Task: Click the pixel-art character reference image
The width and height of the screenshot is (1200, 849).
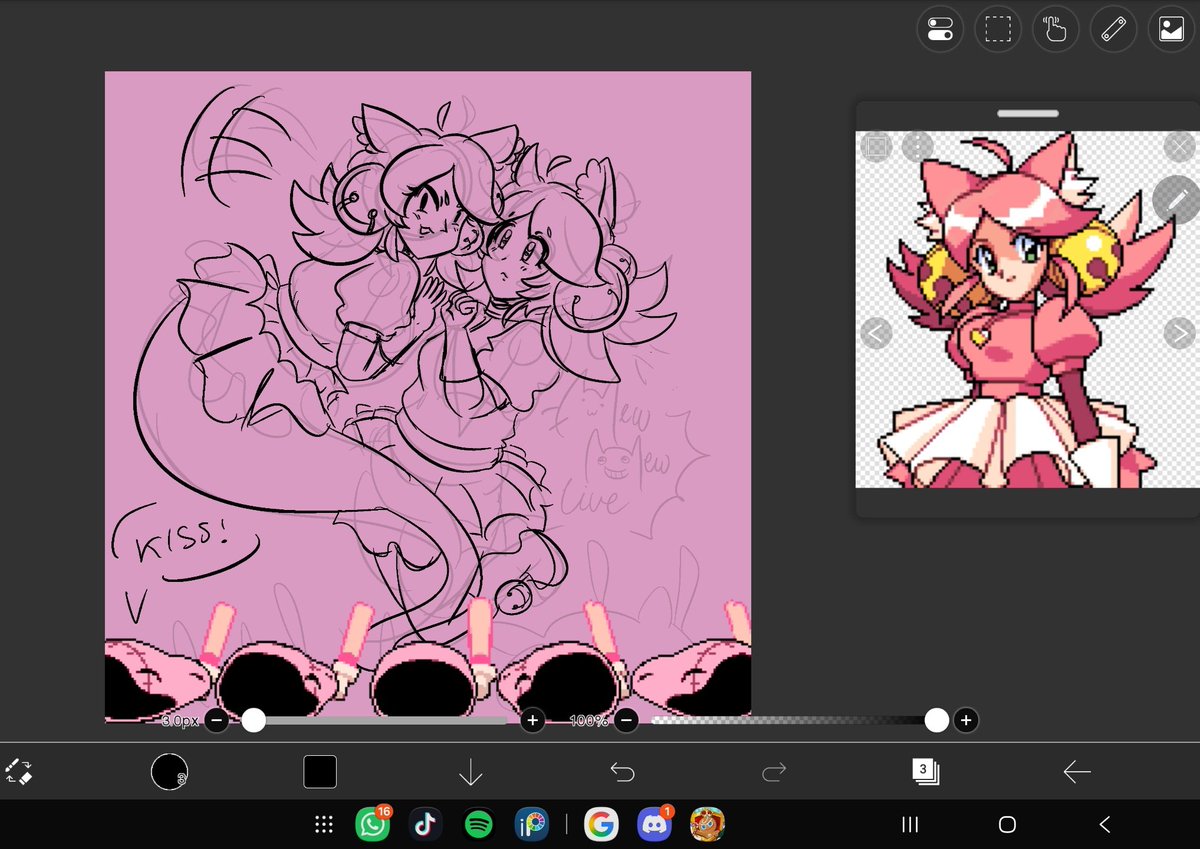Action: [x=1027, y=310]
